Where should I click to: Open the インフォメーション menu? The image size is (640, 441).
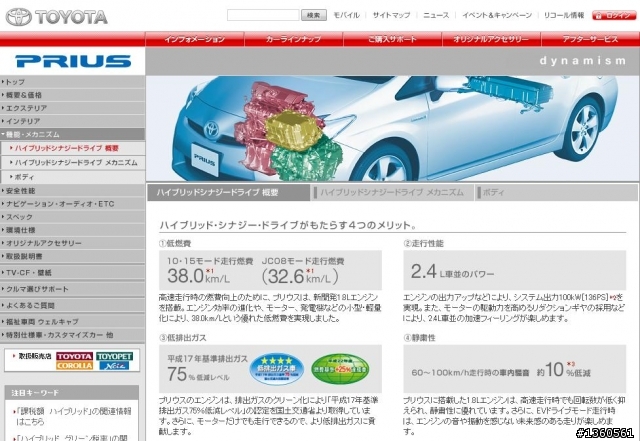(x=195, y=39)
